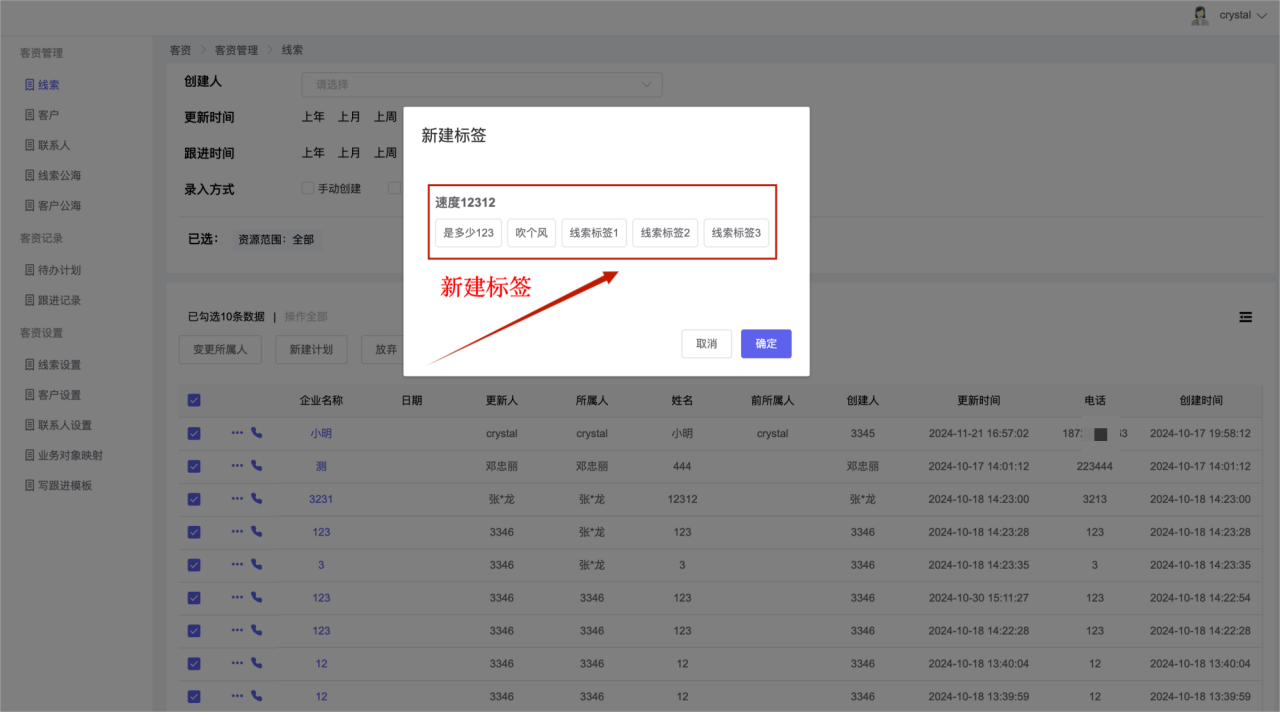Image resolution: width=1280 pixels, height=712 pixels.
Task: Open the 创建人 select dropdown
Action: [481, 85]
